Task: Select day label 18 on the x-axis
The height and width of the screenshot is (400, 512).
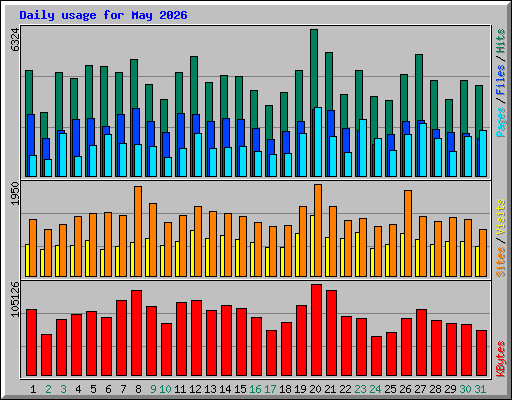Action: (x=285, y=389)
